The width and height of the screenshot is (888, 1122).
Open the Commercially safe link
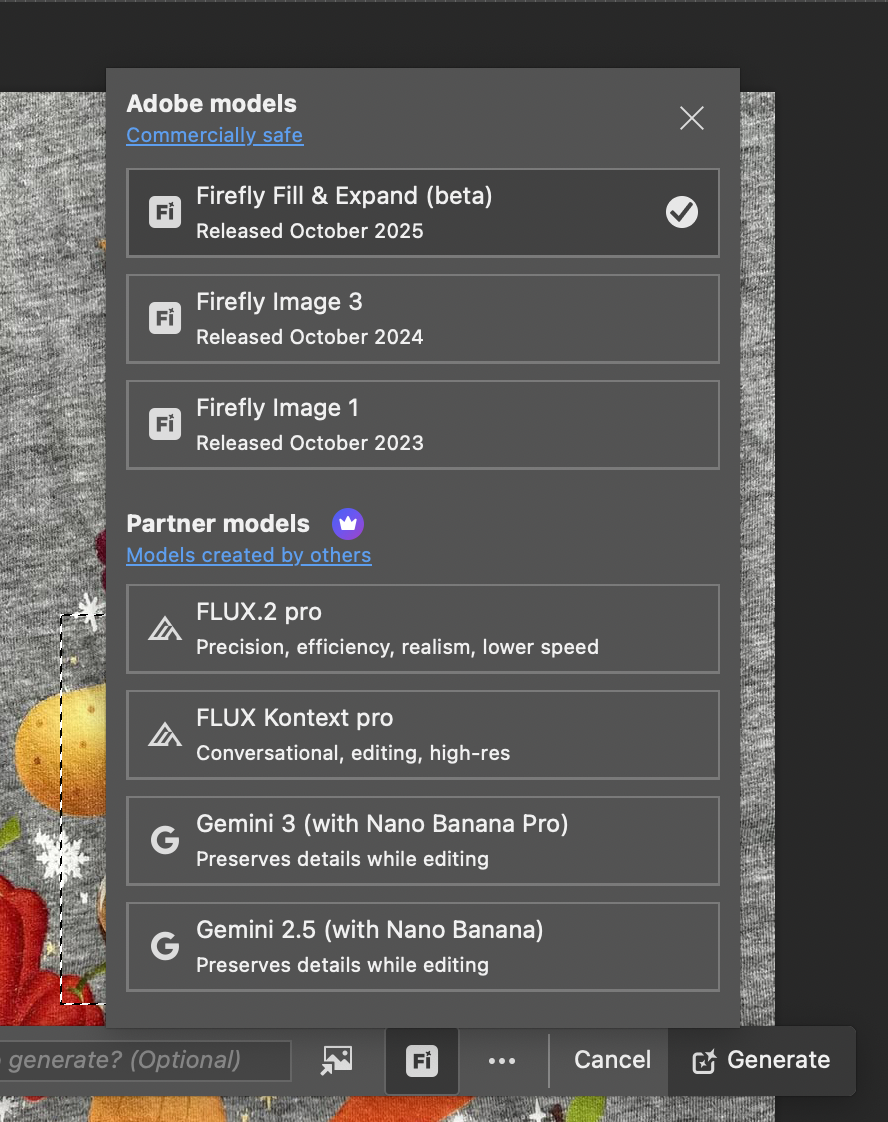point(214,135)
